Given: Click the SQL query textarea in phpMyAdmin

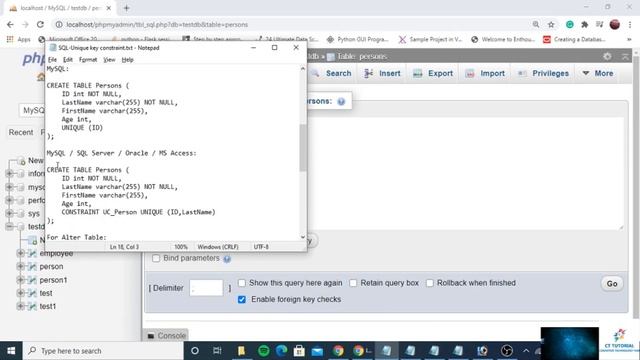Looking at the screenshot, I should tap(465, 173).
